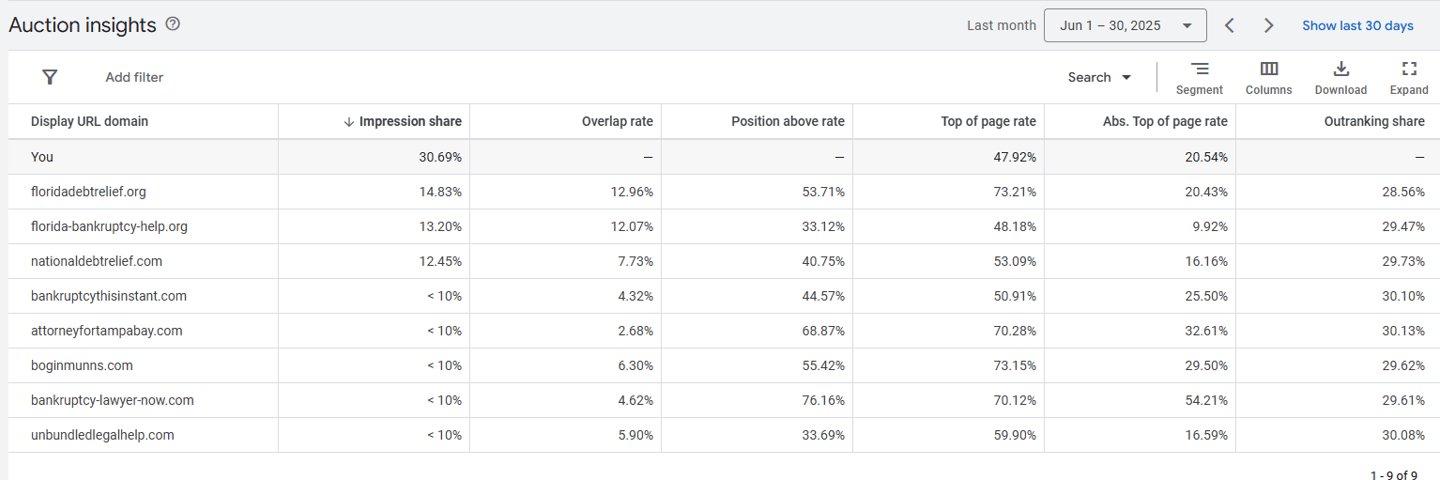Sort by Outranking share header
This screenshot has height=480, width=1440.
point(1374,122)
